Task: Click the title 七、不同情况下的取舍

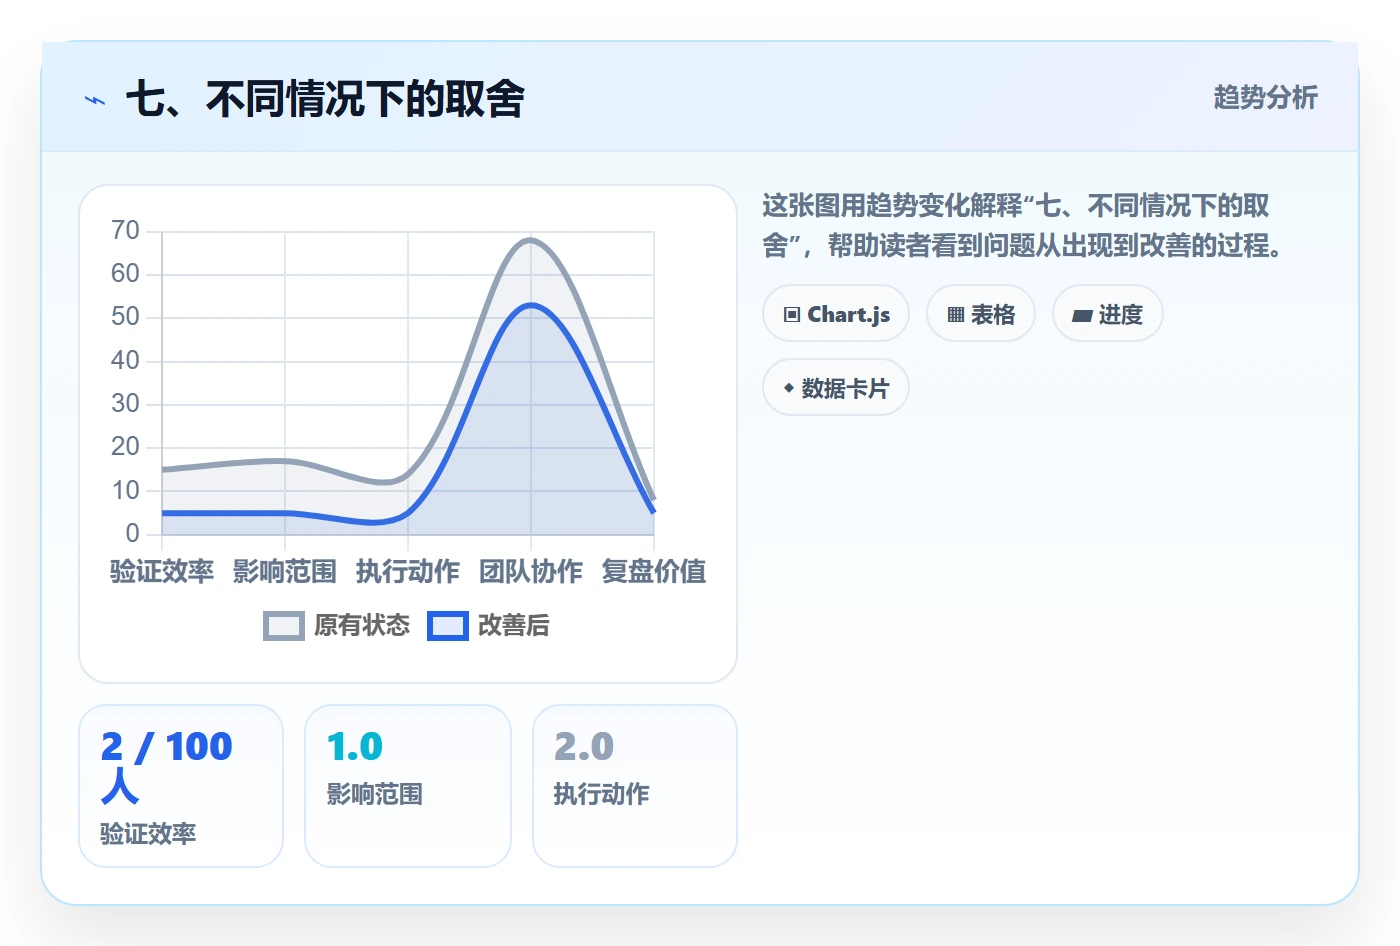Action: (325, 99)
